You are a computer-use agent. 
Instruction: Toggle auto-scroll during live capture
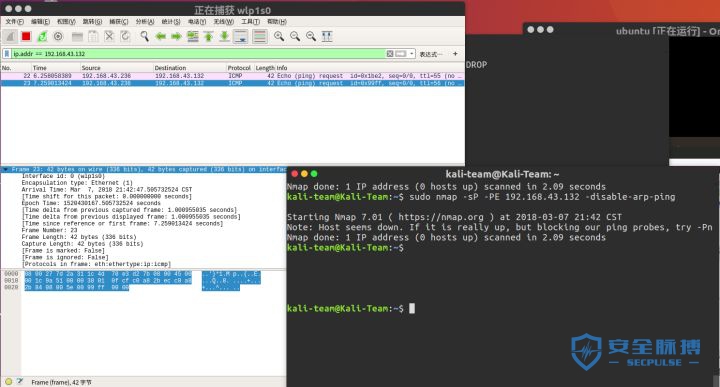tap(241, 36)
